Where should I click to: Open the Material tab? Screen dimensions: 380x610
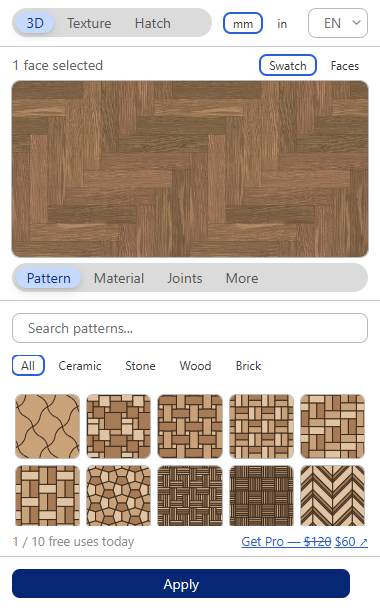click(x=119, y=278)
